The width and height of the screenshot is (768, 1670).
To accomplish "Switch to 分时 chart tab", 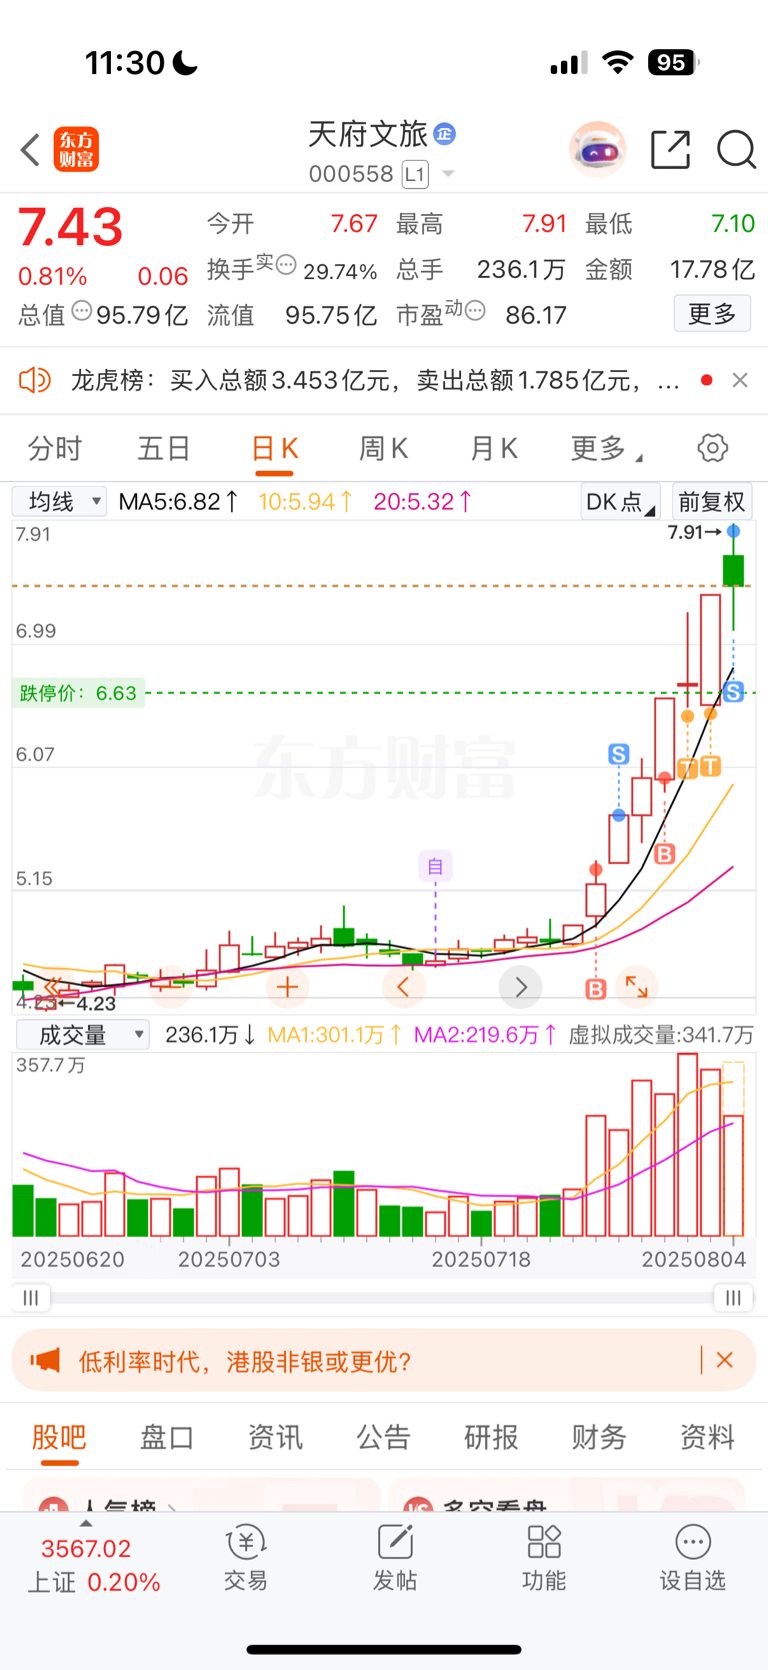I will 55,448.
